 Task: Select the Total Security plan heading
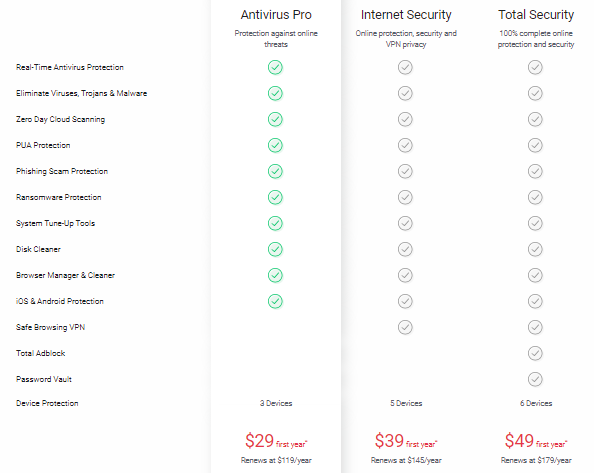[536, 15]
